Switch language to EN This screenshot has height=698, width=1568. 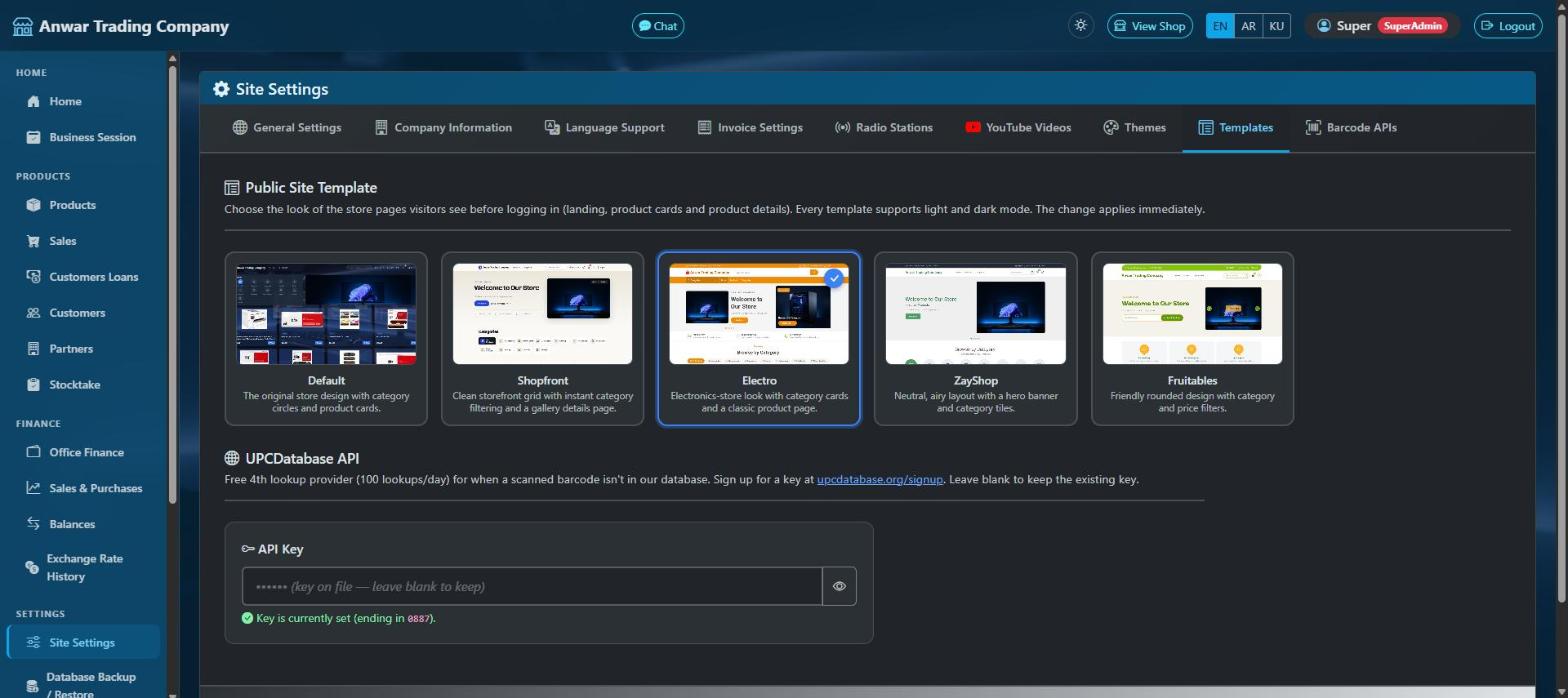[1220, 26]
